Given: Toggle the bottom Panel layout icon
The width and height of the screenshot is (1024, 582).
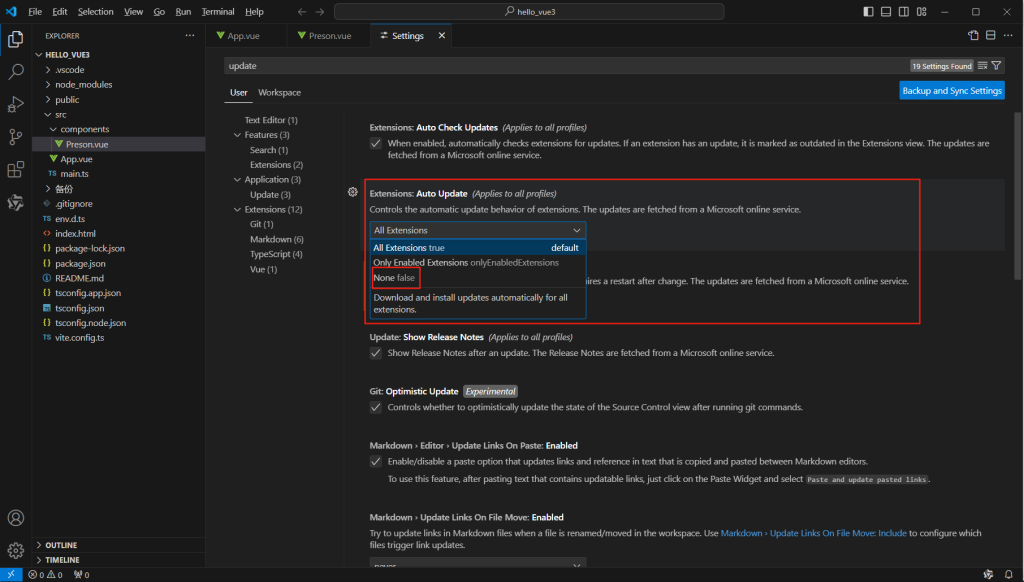Looking at the screenshot, I should (886, 12).
